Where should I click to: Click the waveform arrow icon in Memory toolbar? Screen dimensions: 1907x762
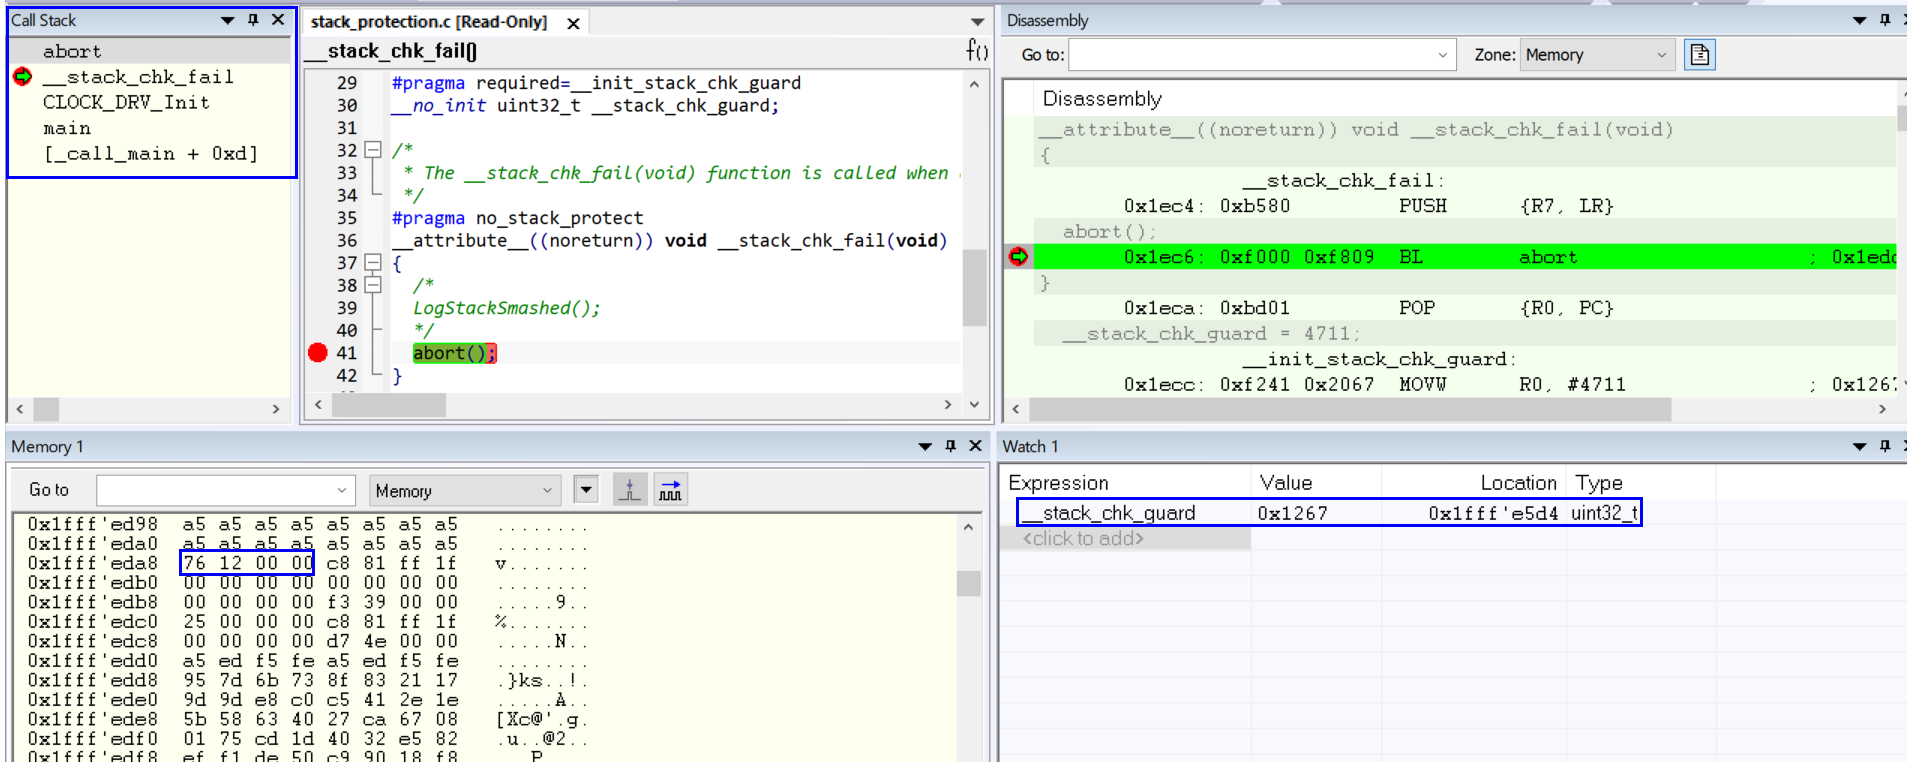point(671,490)
